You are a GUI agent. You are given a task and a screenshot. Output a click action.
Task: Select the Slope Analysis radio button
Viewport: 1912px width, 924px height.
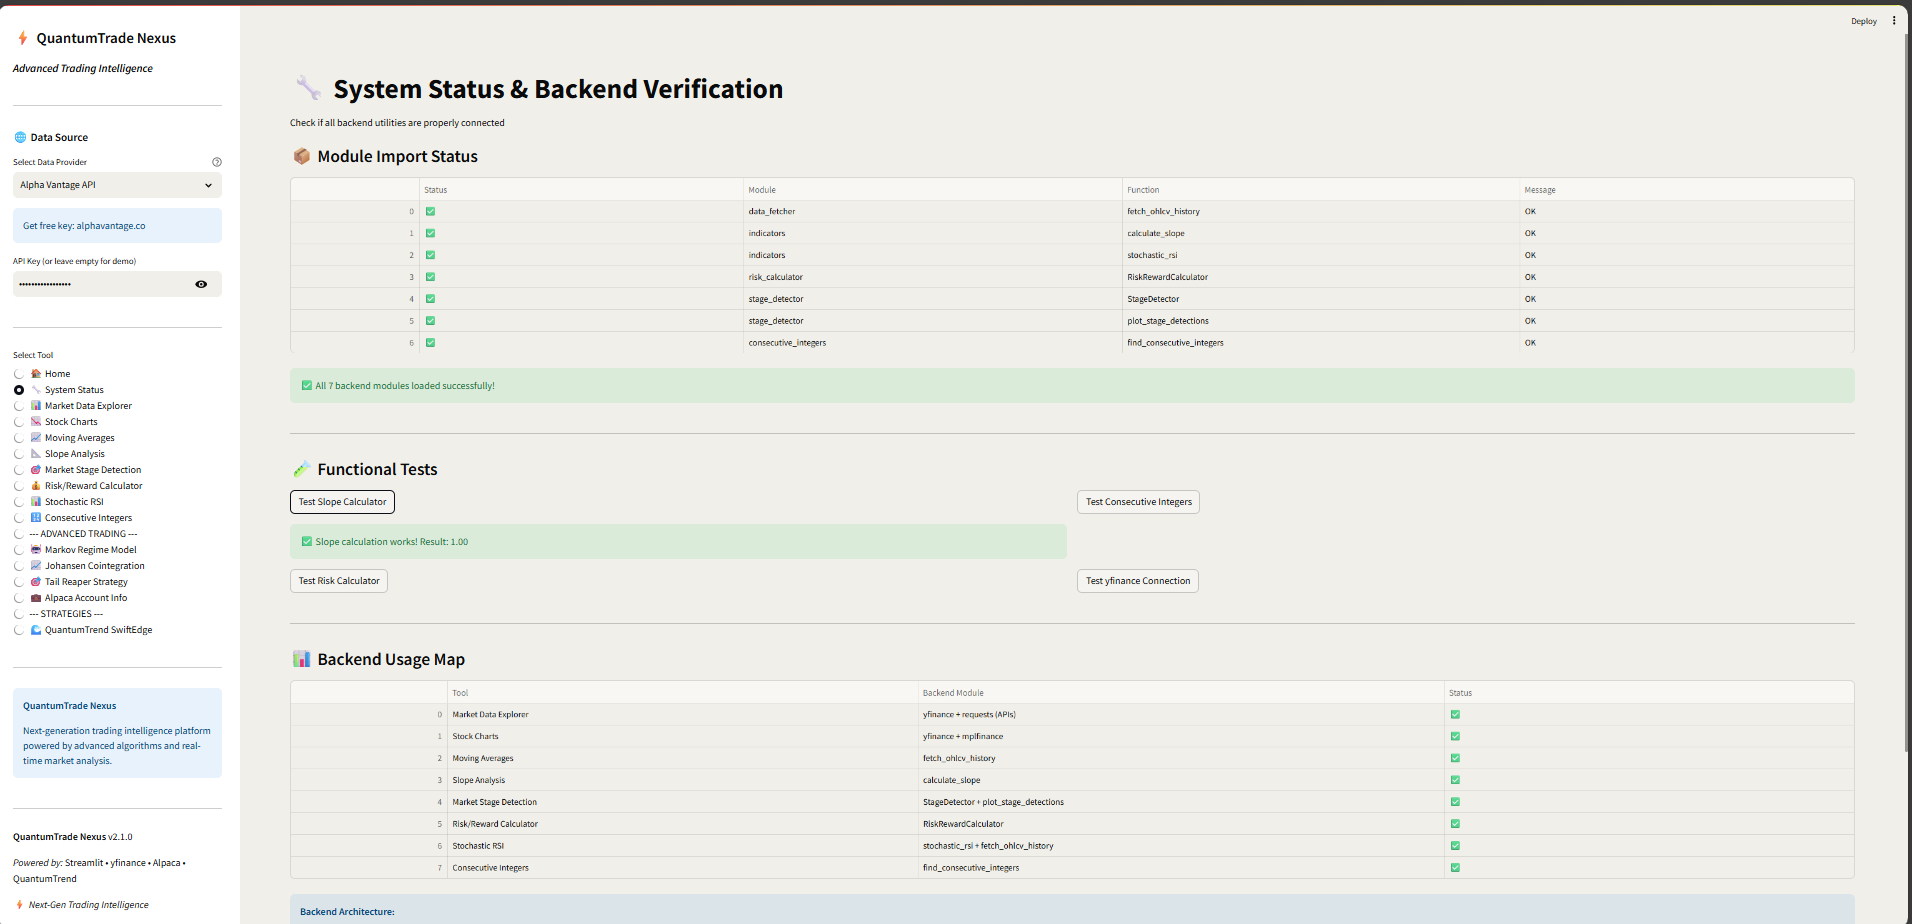(19, 454)
